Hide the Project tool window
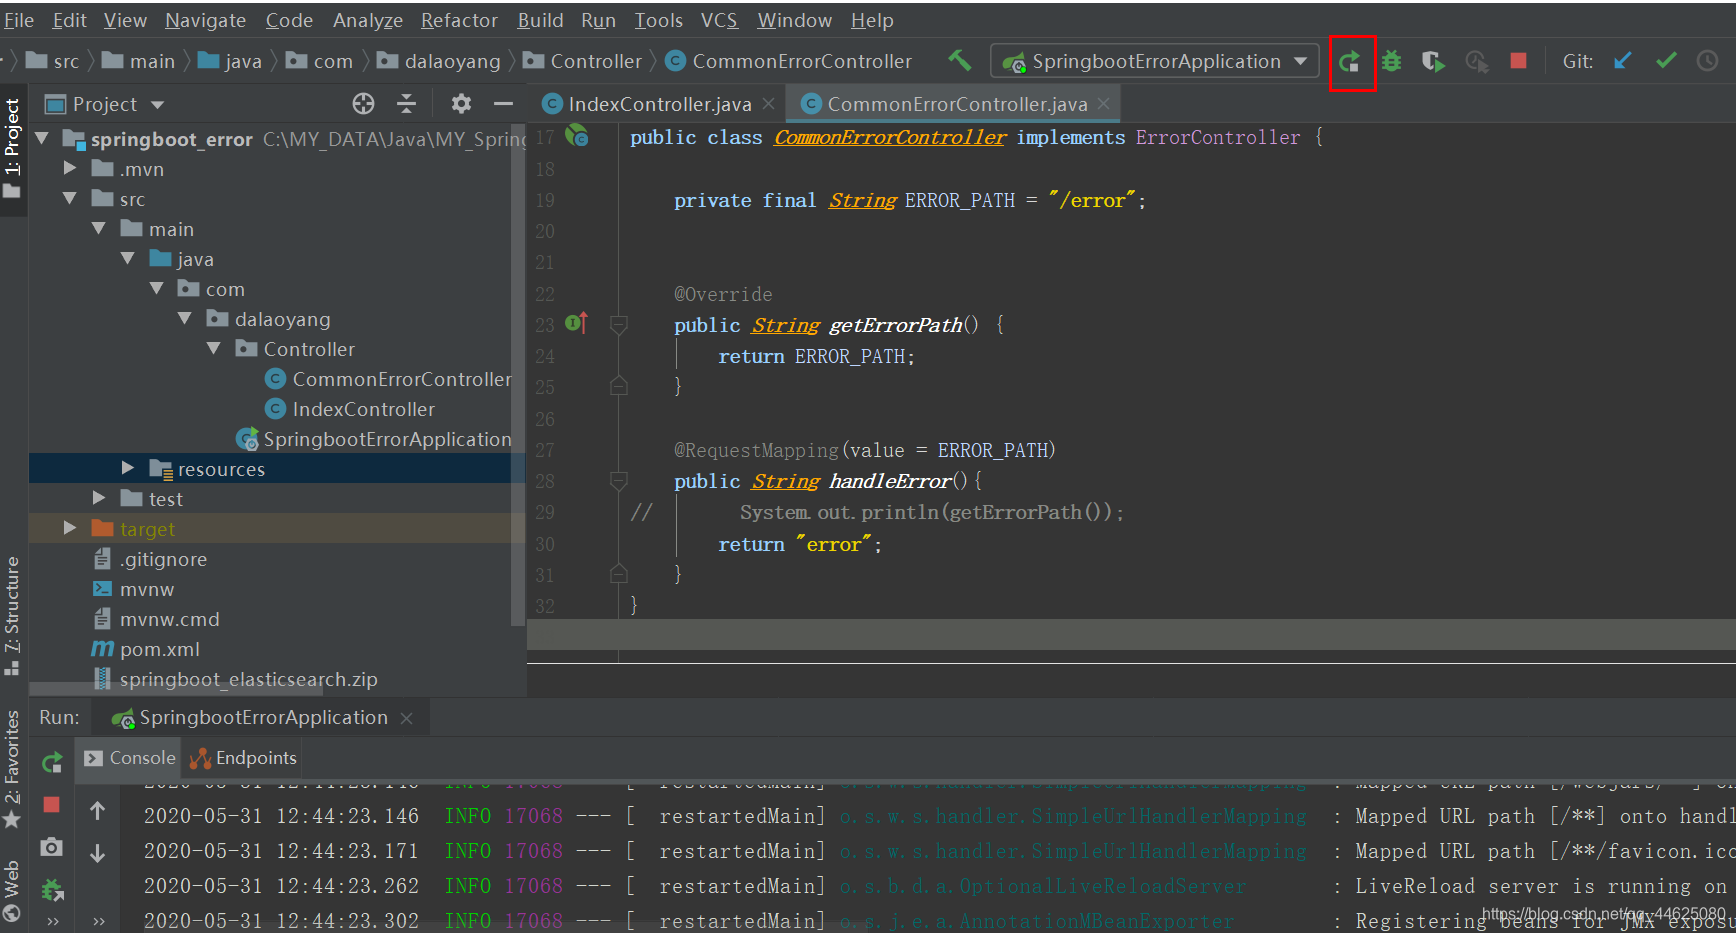This screenshot has height=933, width=1736. tap(503, 103)
